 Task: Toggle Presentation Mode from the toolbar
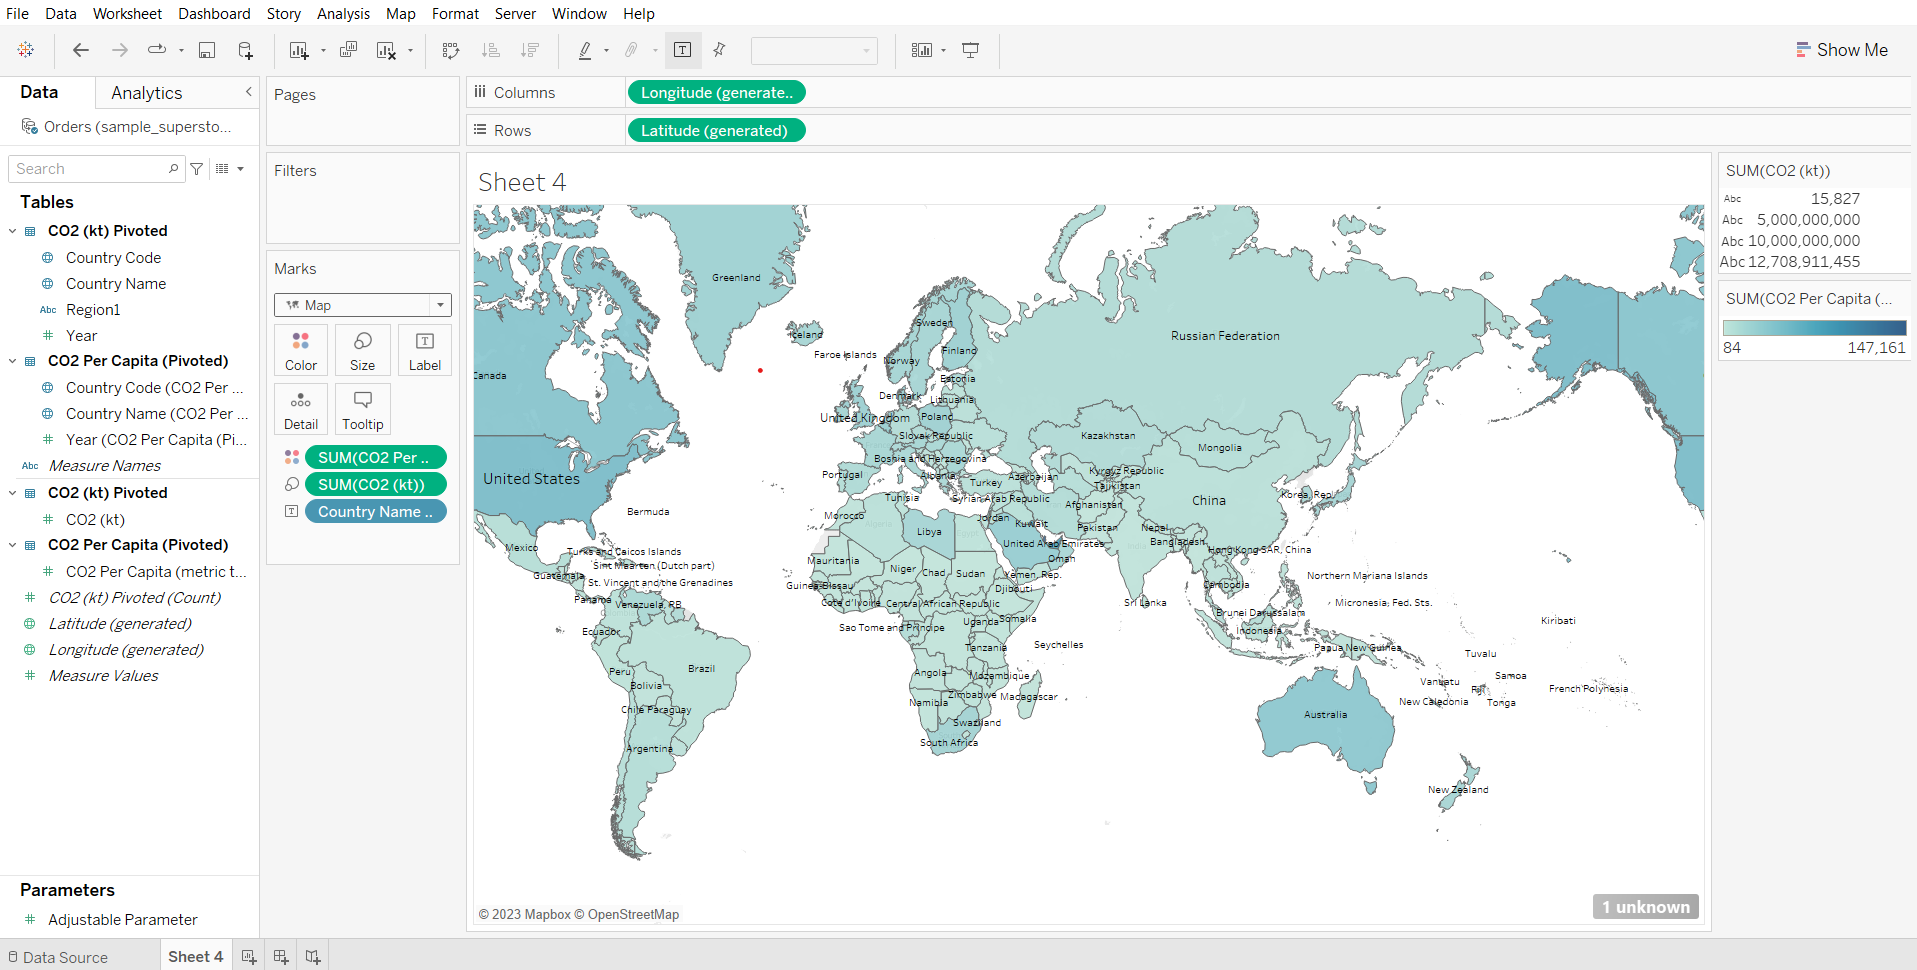(970, 50)
